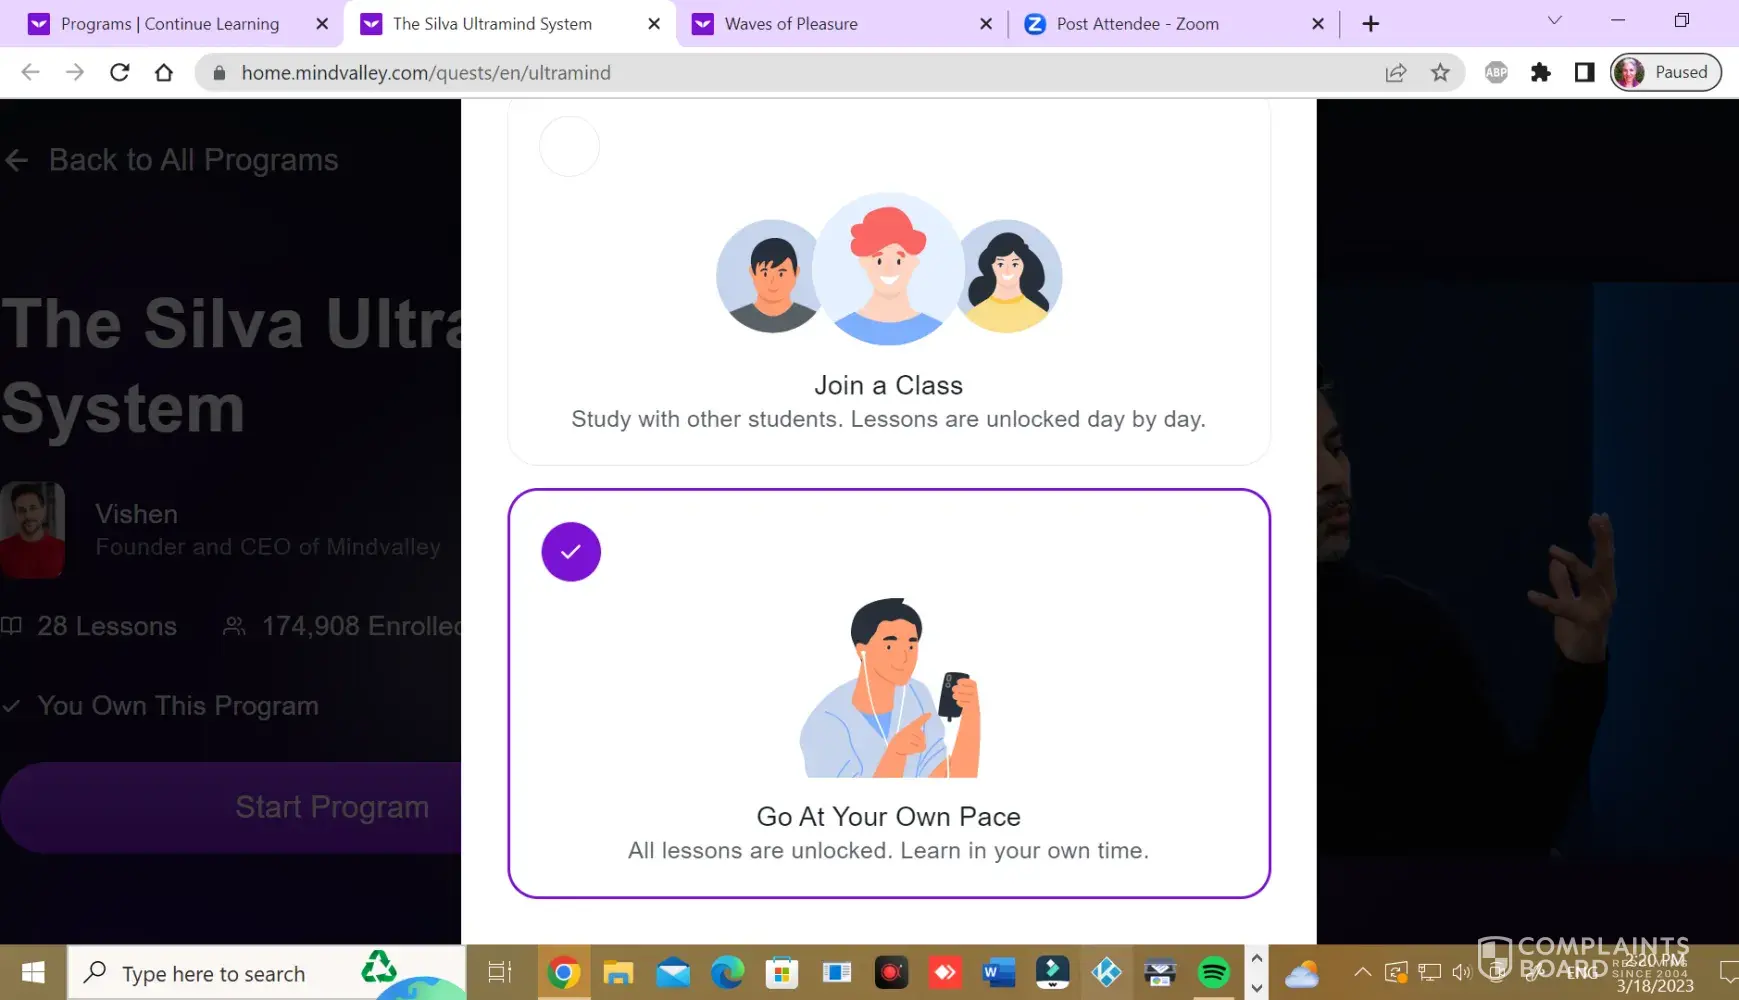The height and width of the screenshot is (1000, 1739).
Task: Close The Silva Ultramind System tab
Action: click(x=654, y=24)
